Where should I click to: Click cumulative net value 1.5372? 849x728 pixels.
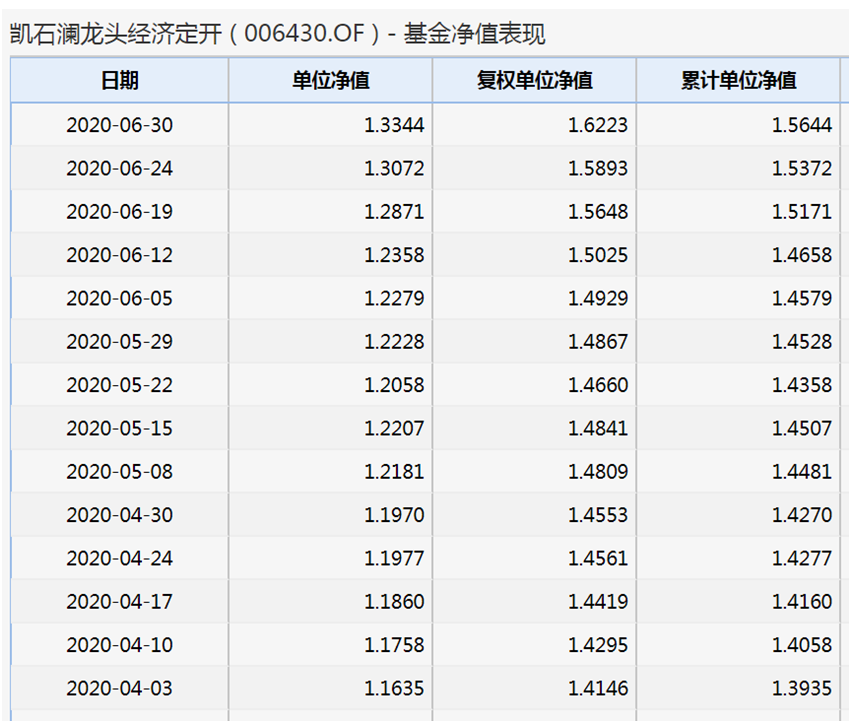pyautogui.click(x=802, y=168)
